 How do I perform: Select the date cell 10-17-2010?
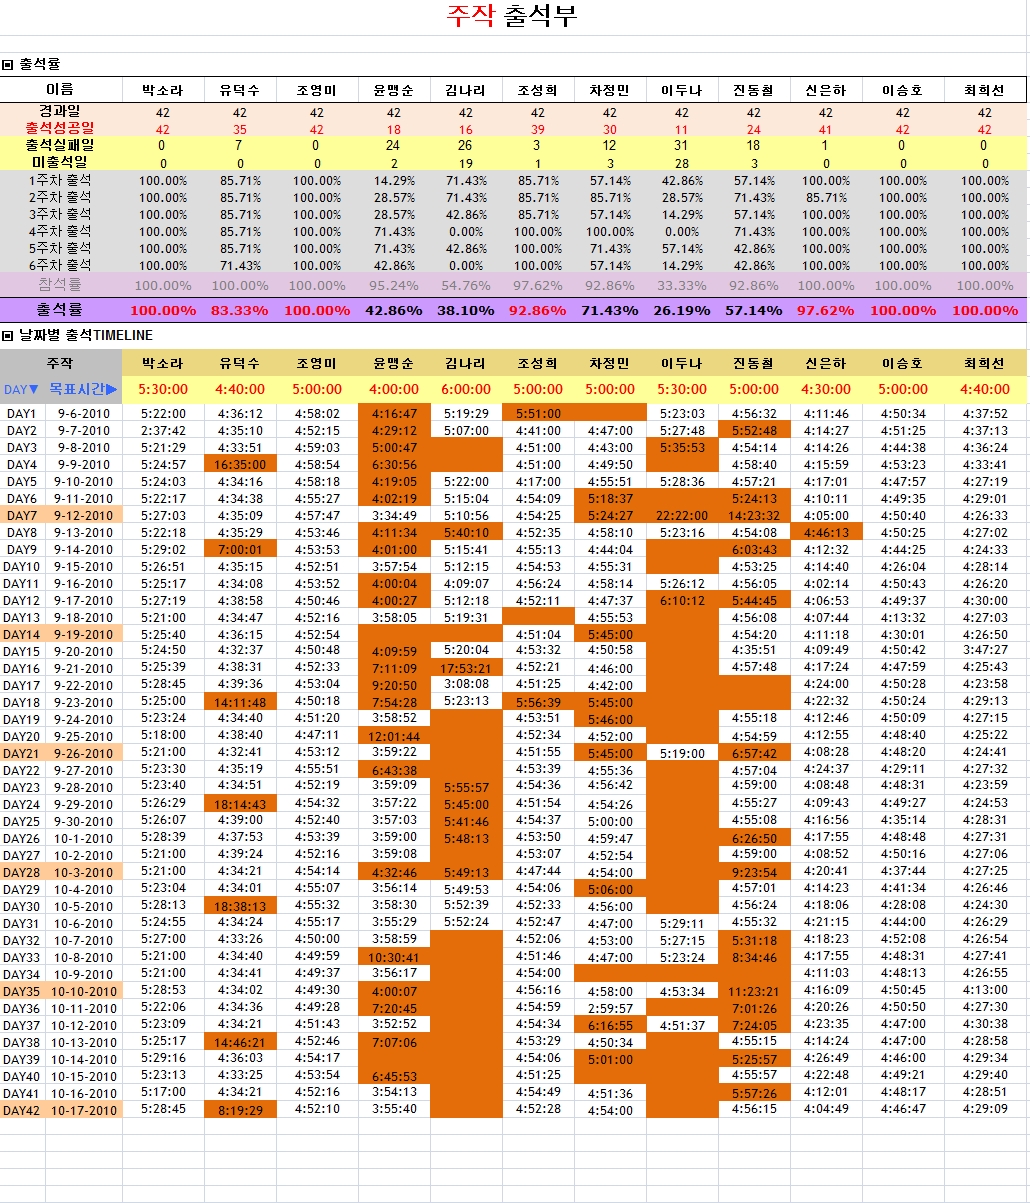tap(84, 1110)
